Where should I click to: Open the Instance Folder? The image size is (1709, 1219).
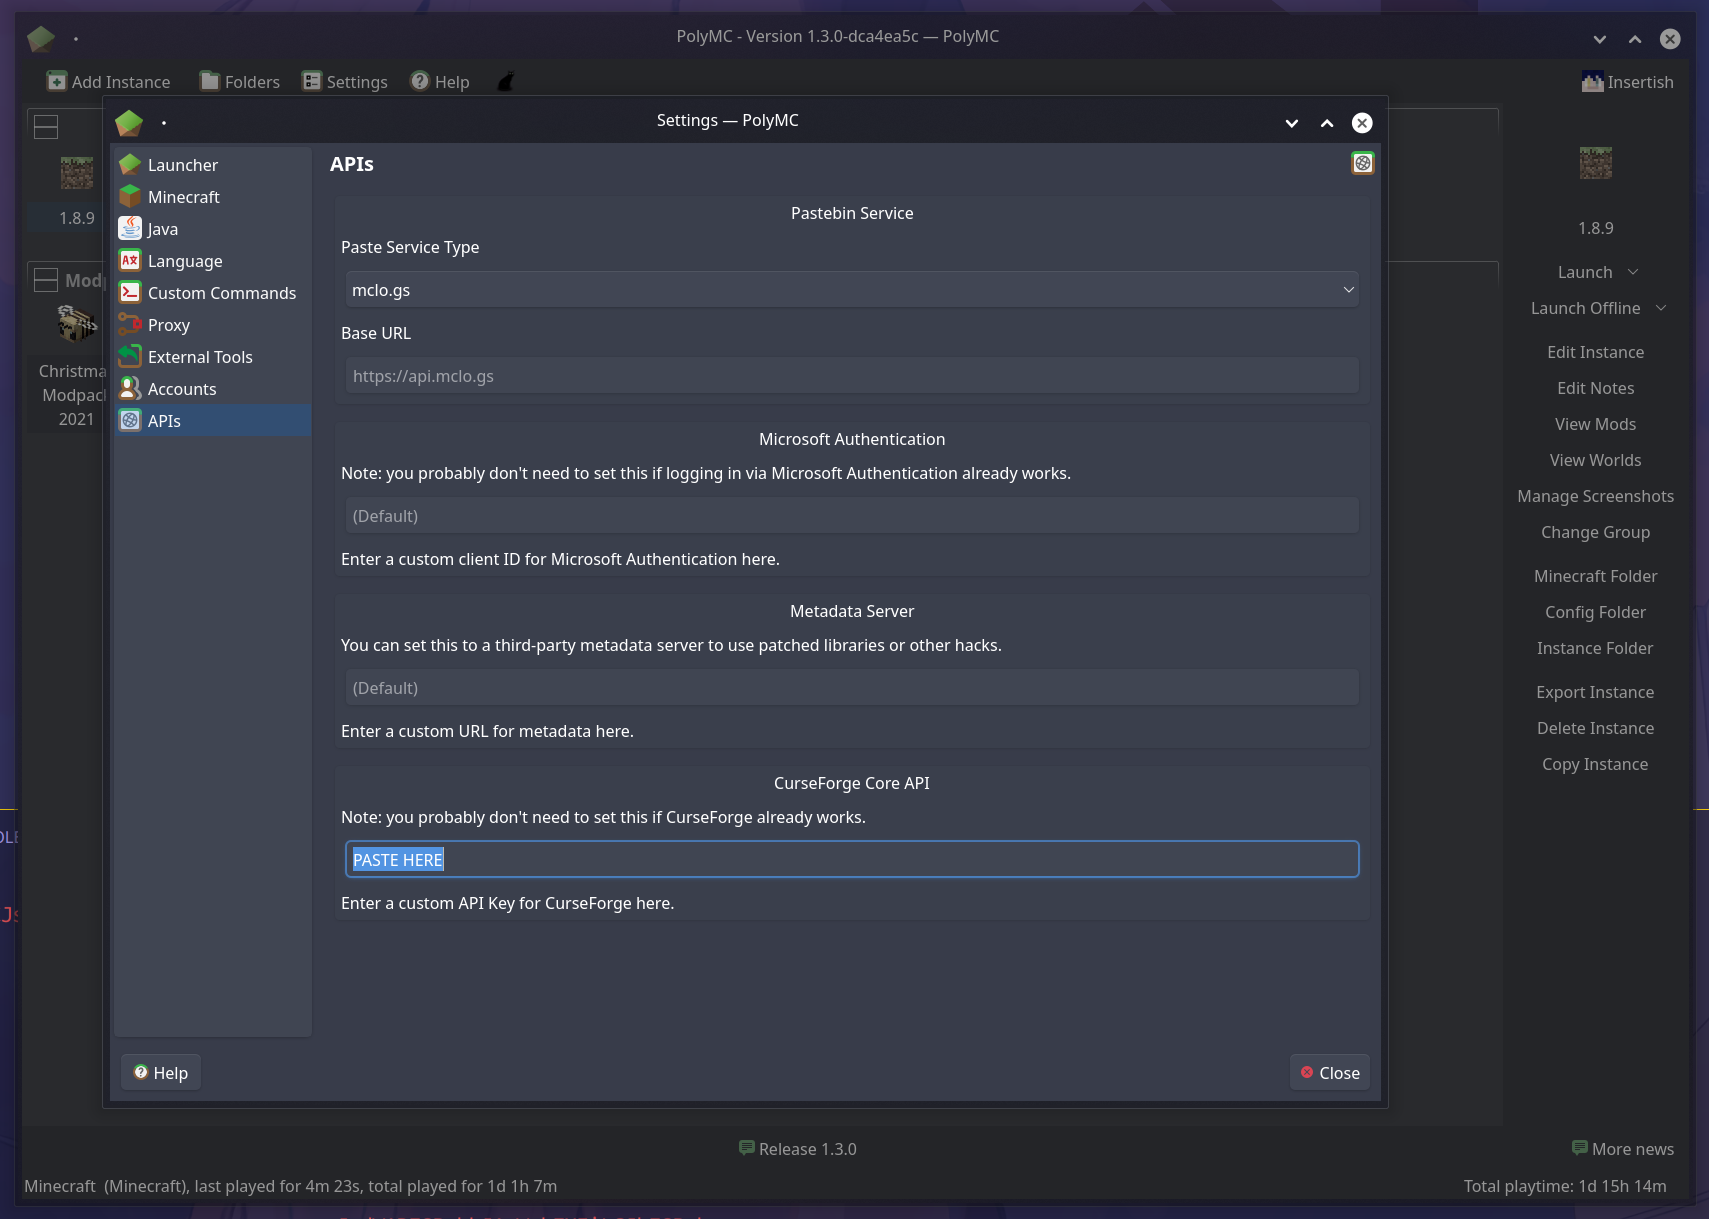tap(1596, 648)
